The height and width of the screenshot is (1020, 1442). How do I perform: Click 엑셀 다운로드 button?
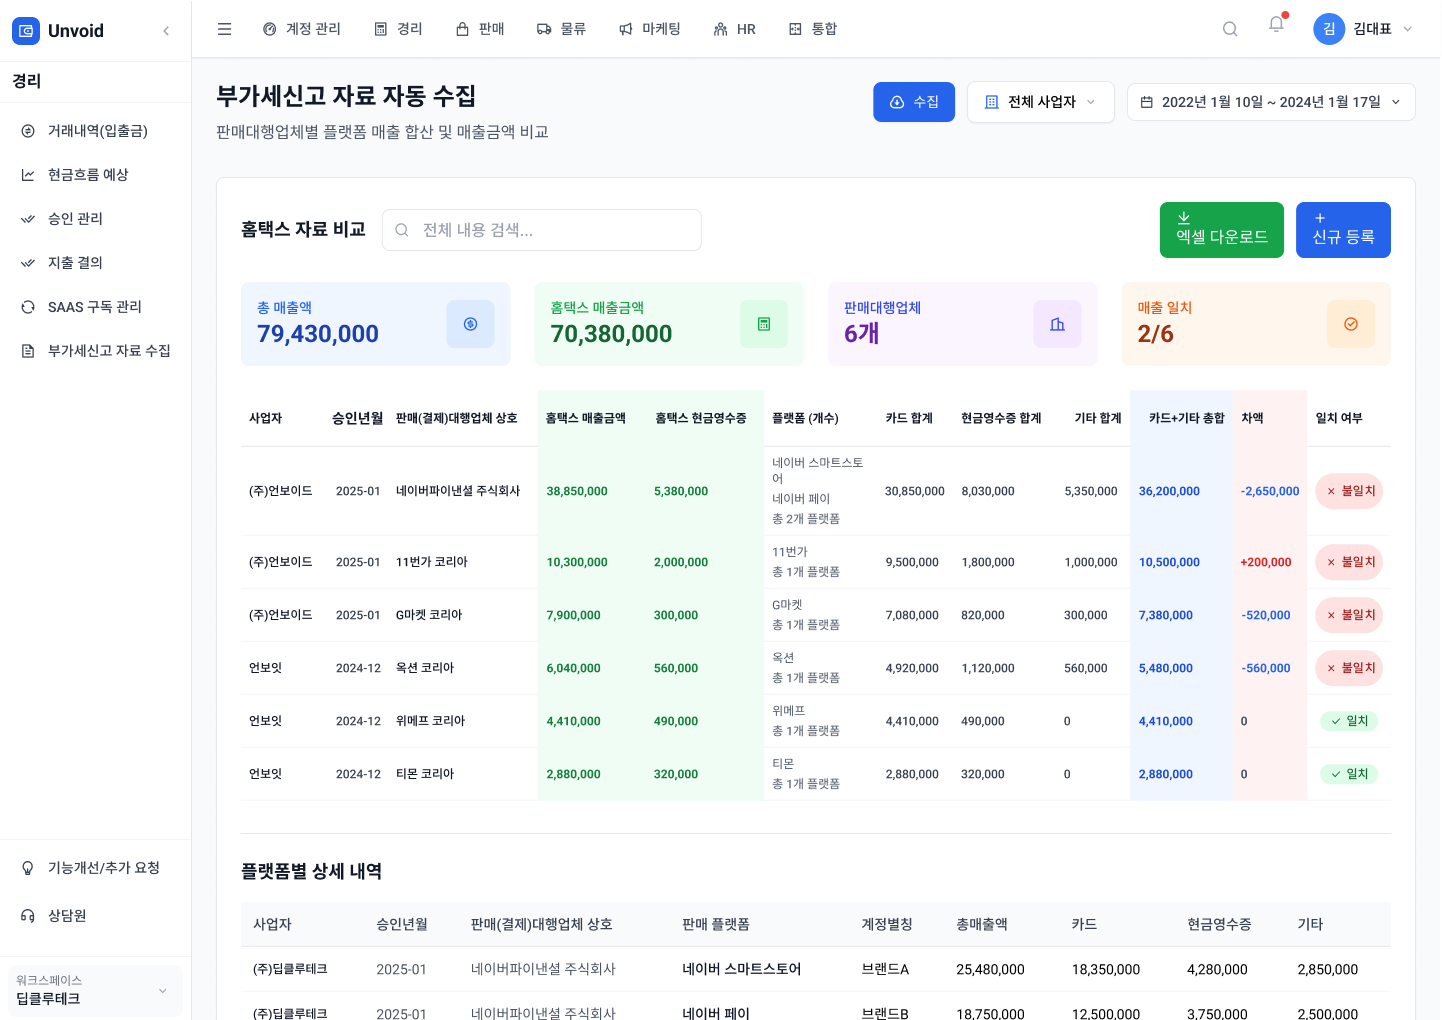(x=1222, y=230)
